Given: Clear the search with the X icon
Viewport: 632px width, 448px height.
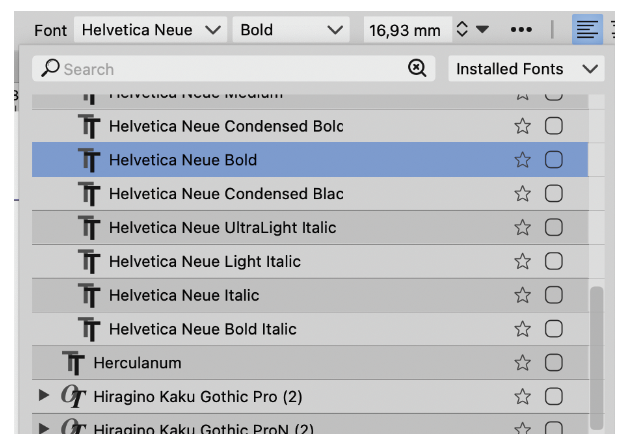Looking at the screenshot, I should coord(417,68).
